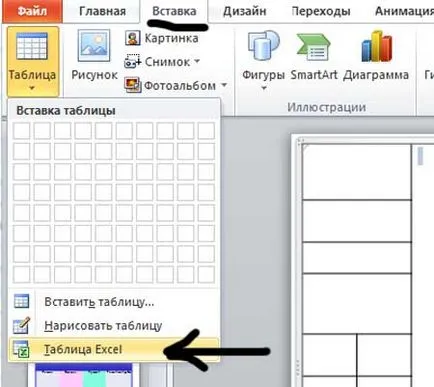This screenshot has width=434, height=387.
Task: Click the draw table pencil icon
Action: tap(21, 326)
